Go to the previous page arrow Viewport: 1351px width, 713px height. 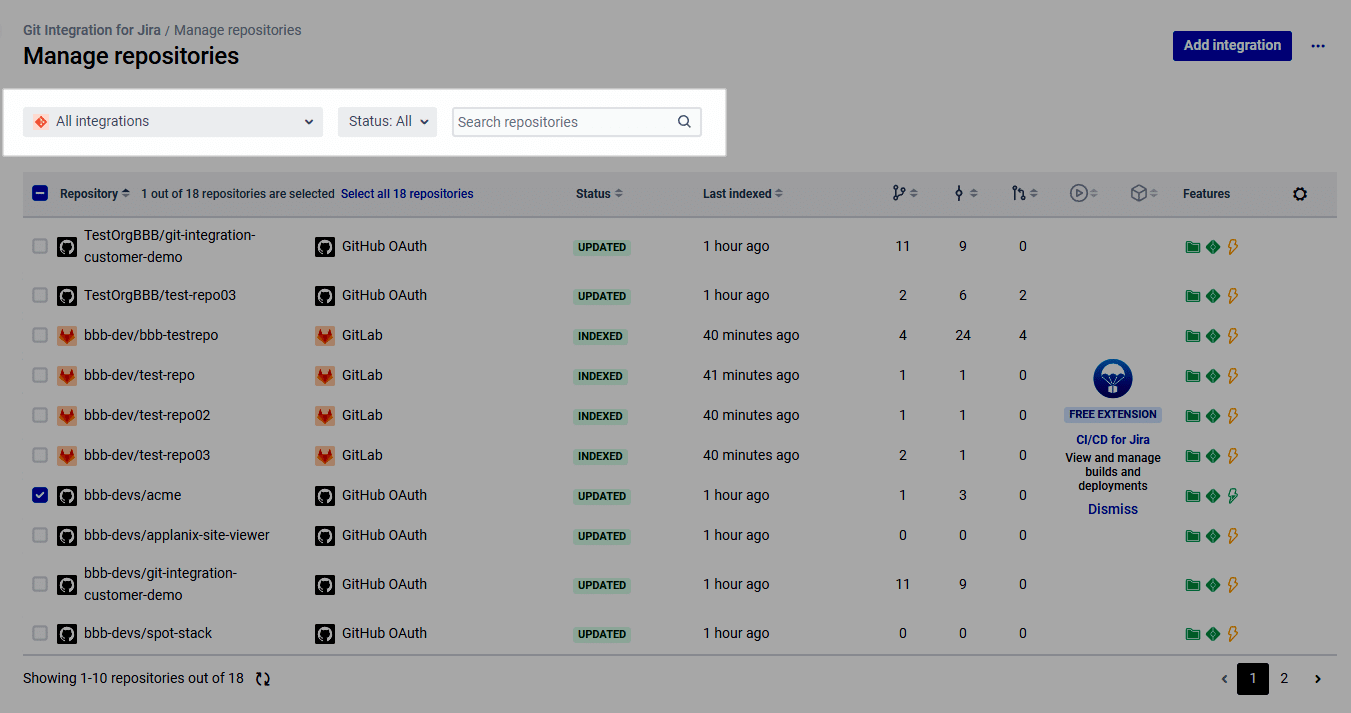pos(1224,679)
